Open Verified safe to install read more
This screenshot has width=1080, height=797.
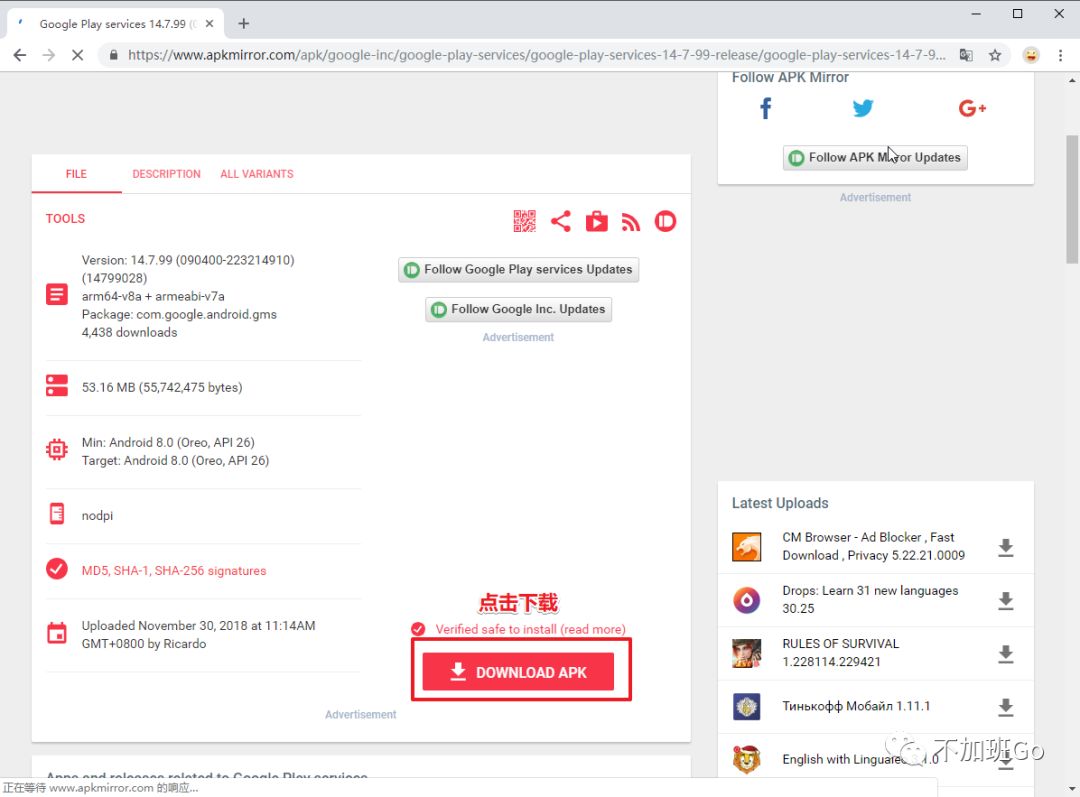click(530, 629)
